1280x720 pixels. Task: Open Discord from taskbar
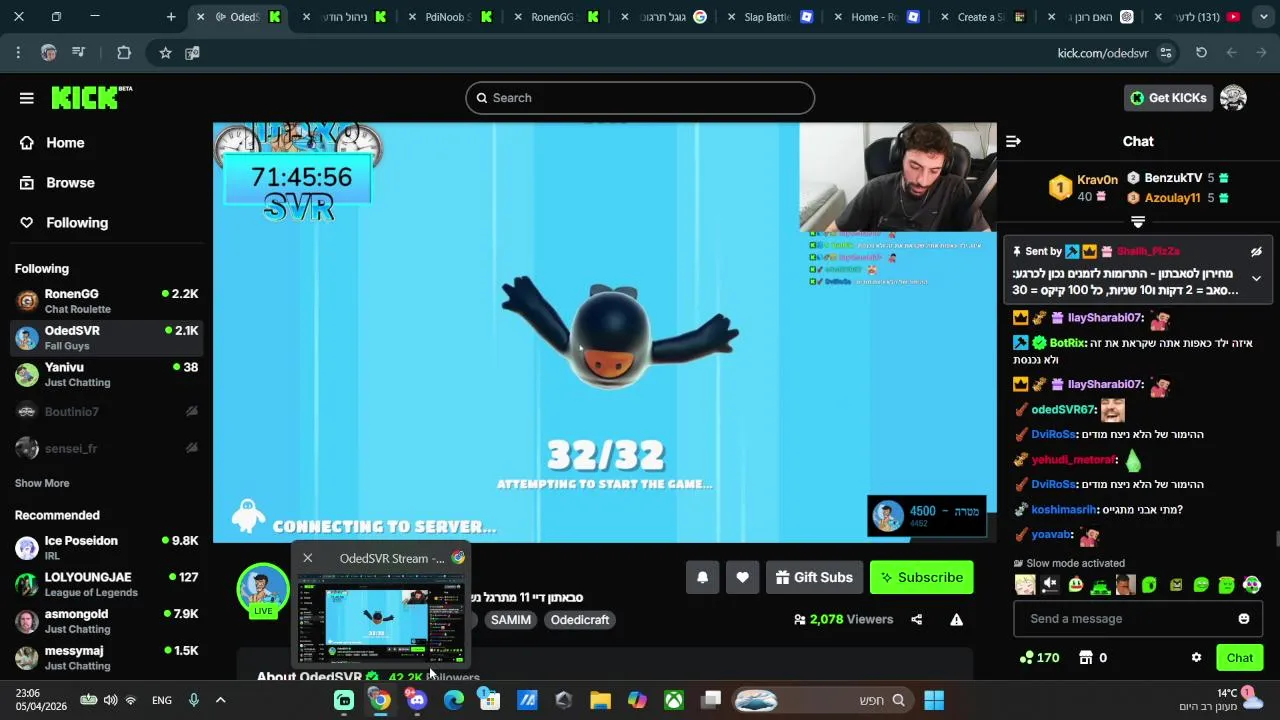tap(417, 700)
